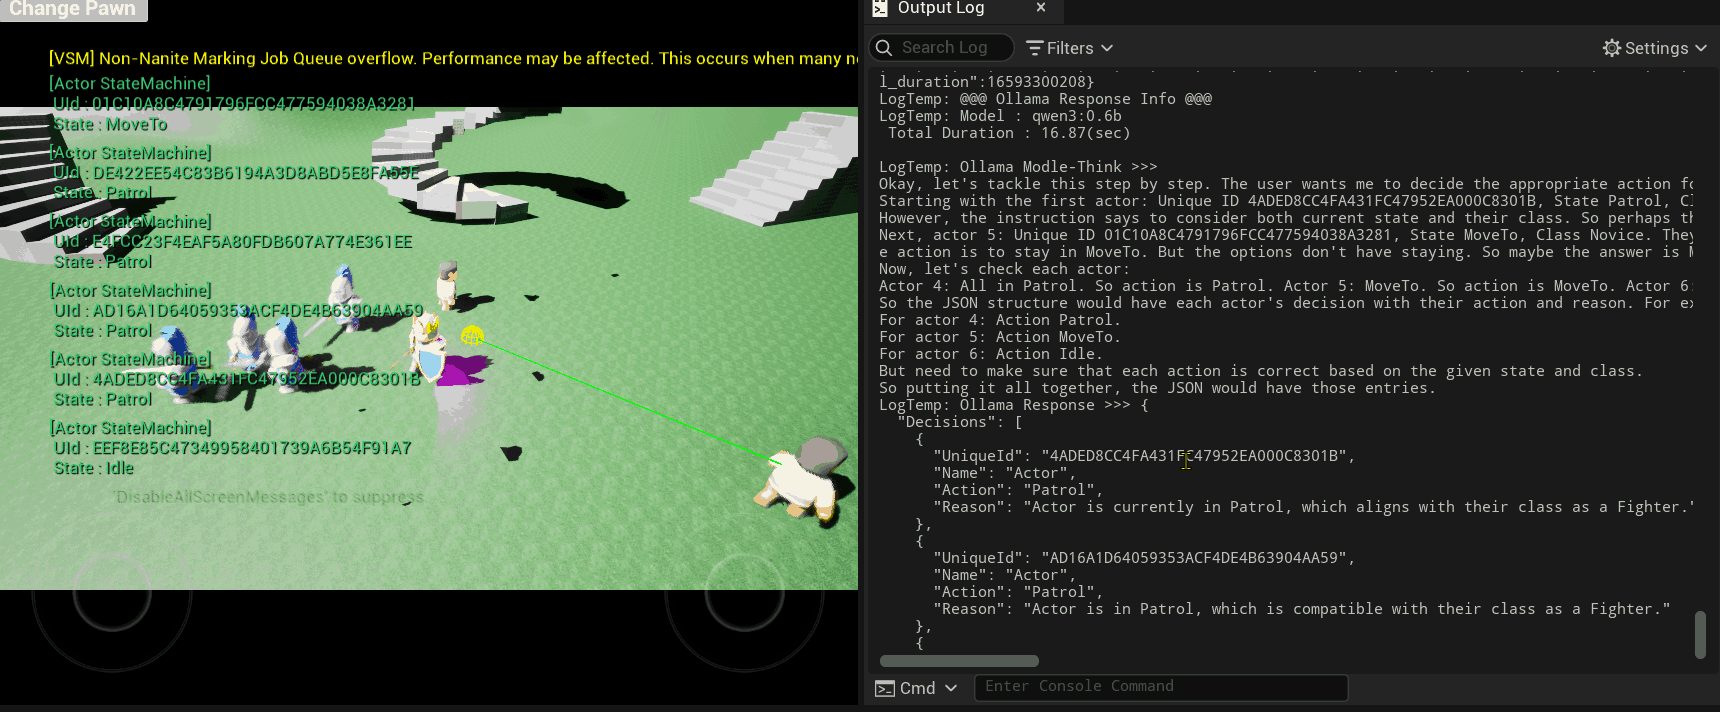Expand the Settings chevron arrow

pos(1700,48)
